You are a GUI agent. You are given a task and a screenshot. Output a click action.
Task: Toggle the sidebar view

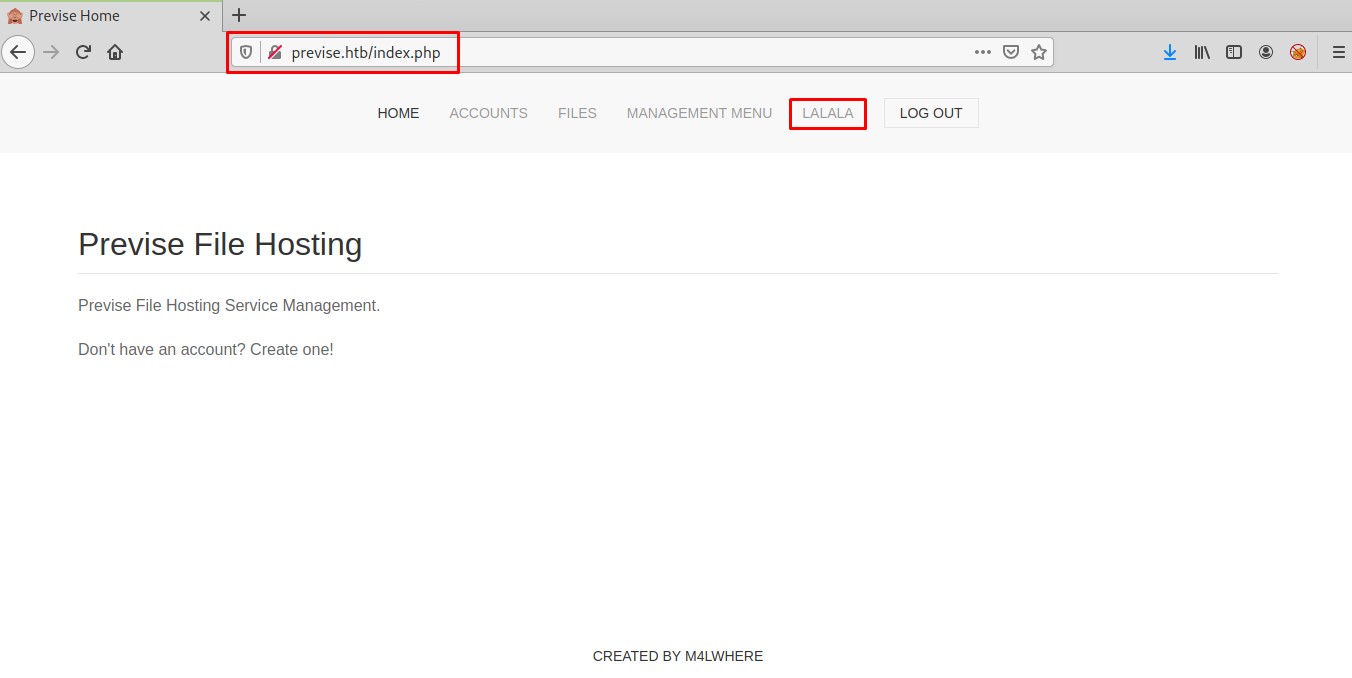pyautogui.click(x=1234, y=52)
